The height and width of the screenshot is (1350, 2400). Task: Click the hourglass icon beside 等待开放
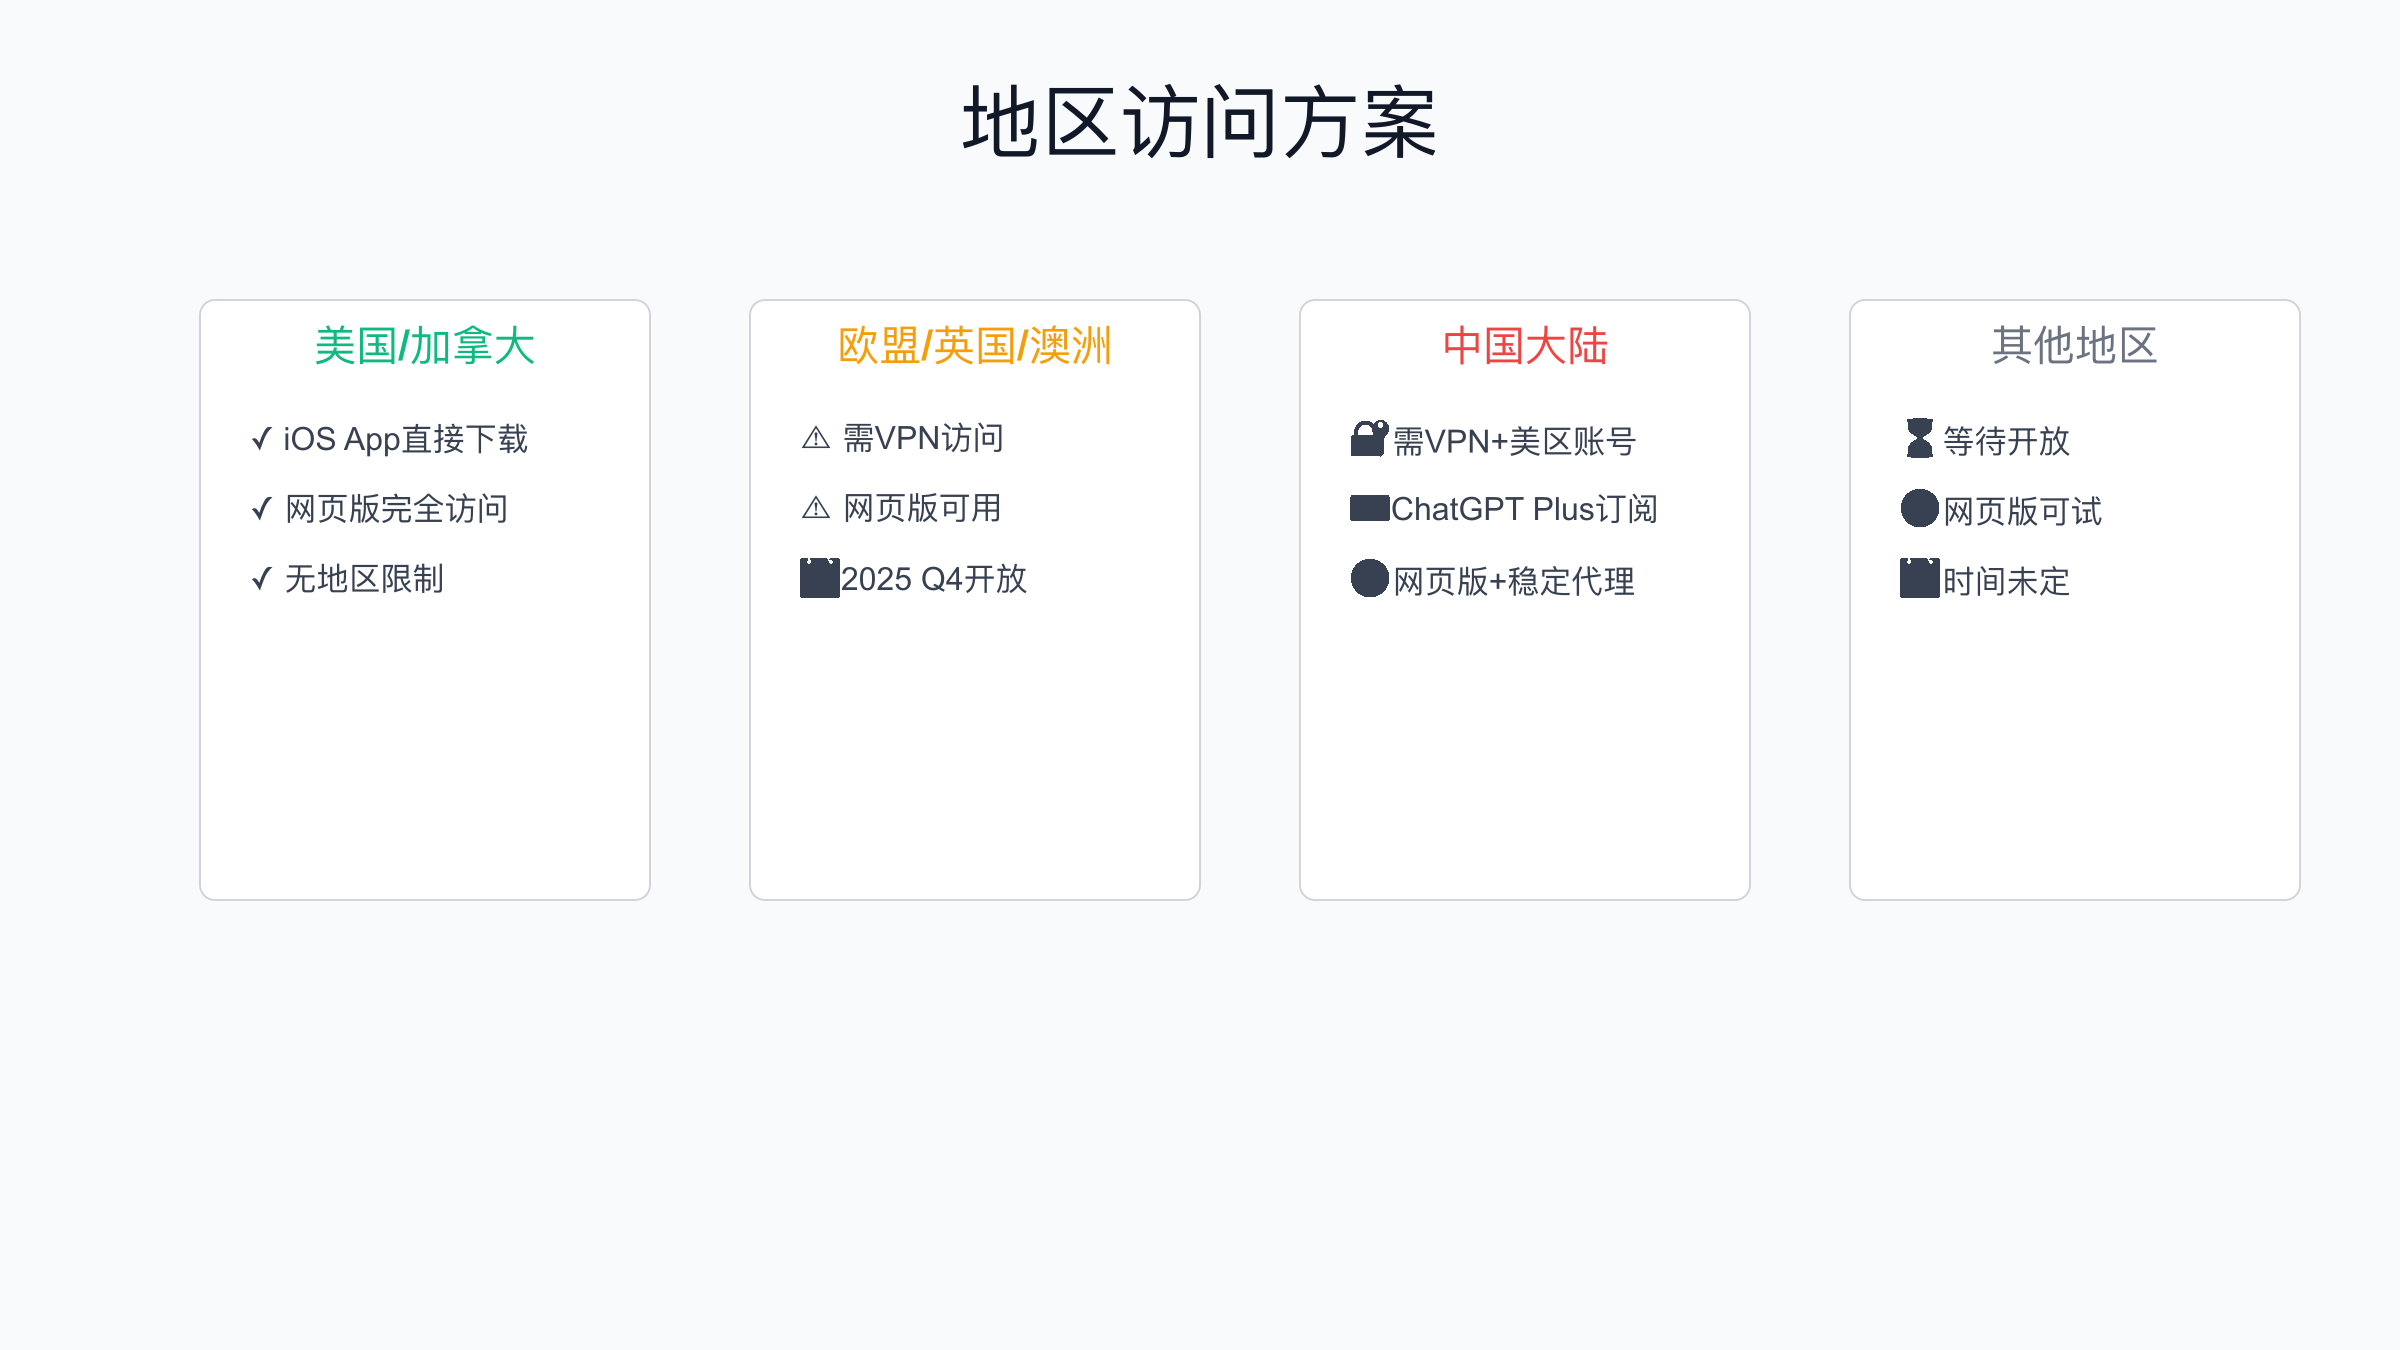point(1919,439)
